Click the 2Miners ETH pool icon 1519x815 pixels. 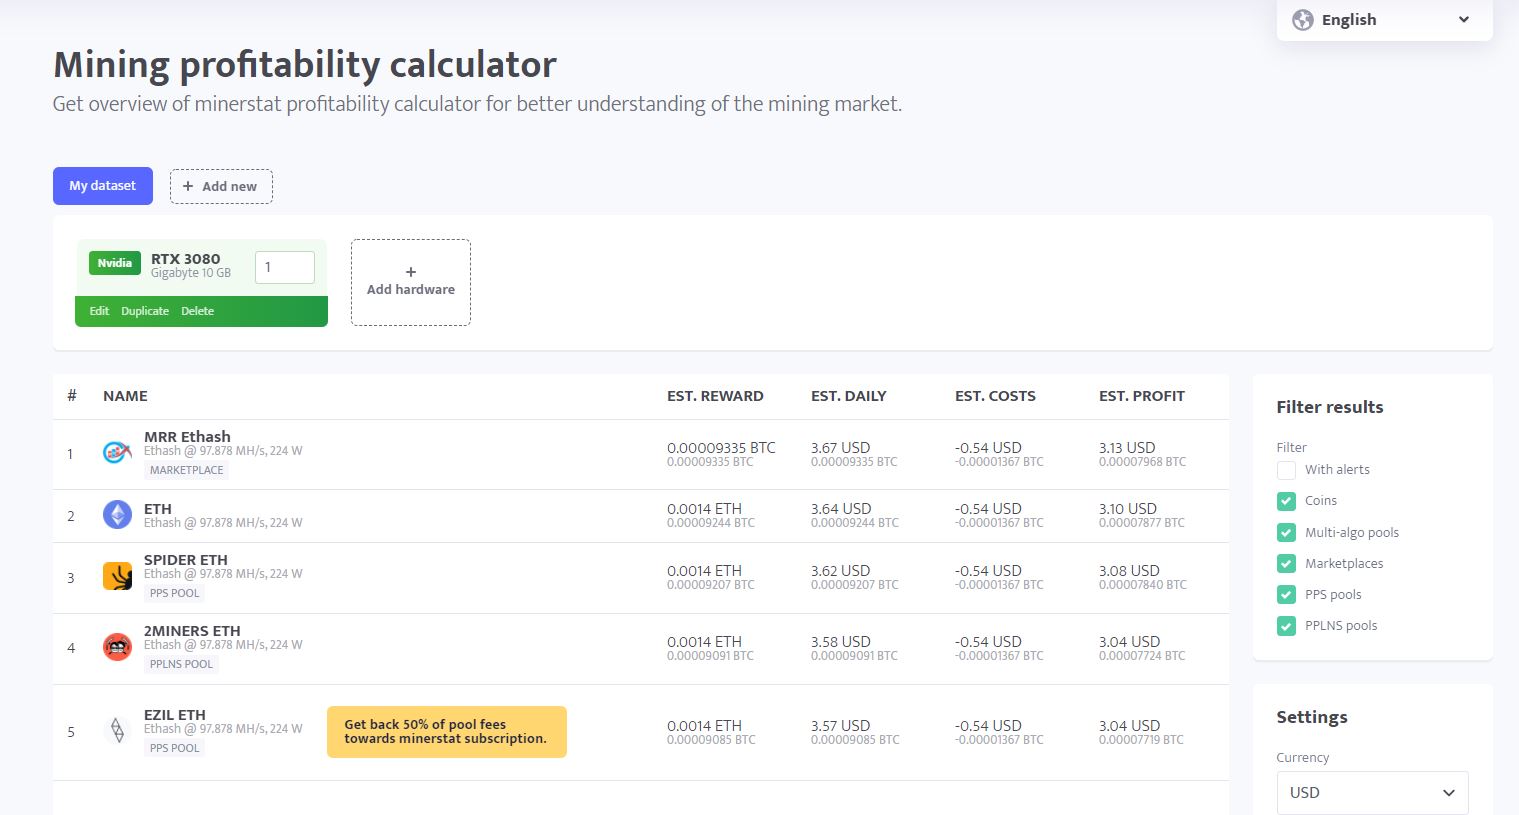click(117, 647)
